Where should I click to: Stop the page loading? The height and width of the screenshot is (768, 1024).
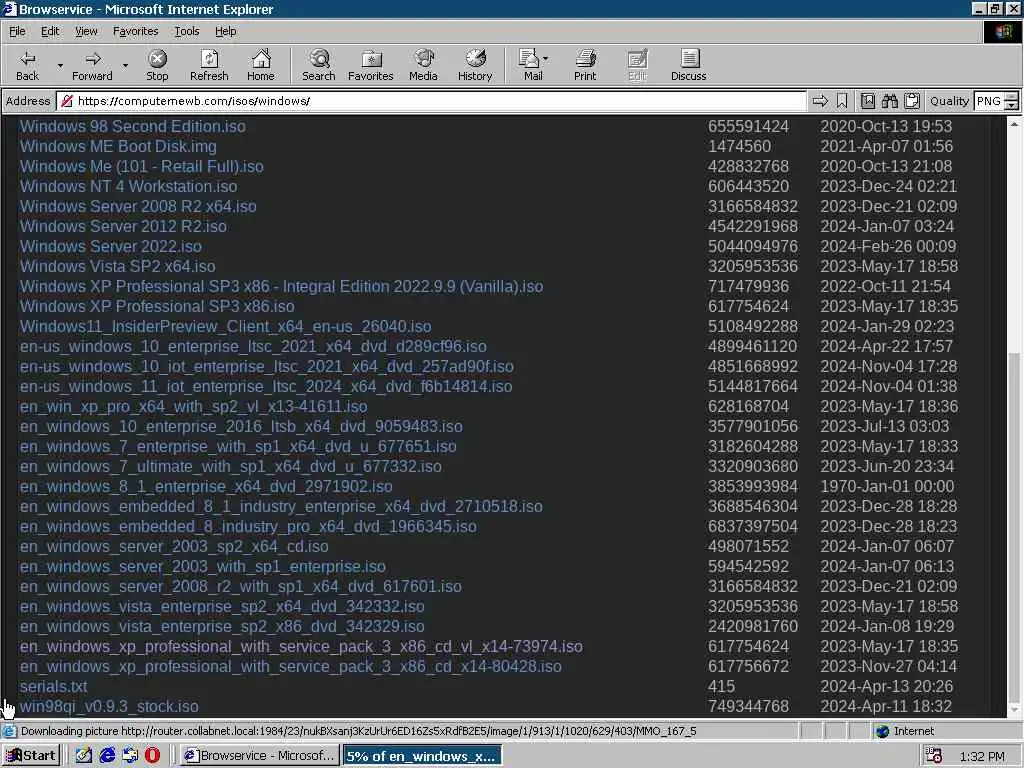[157, 65]
